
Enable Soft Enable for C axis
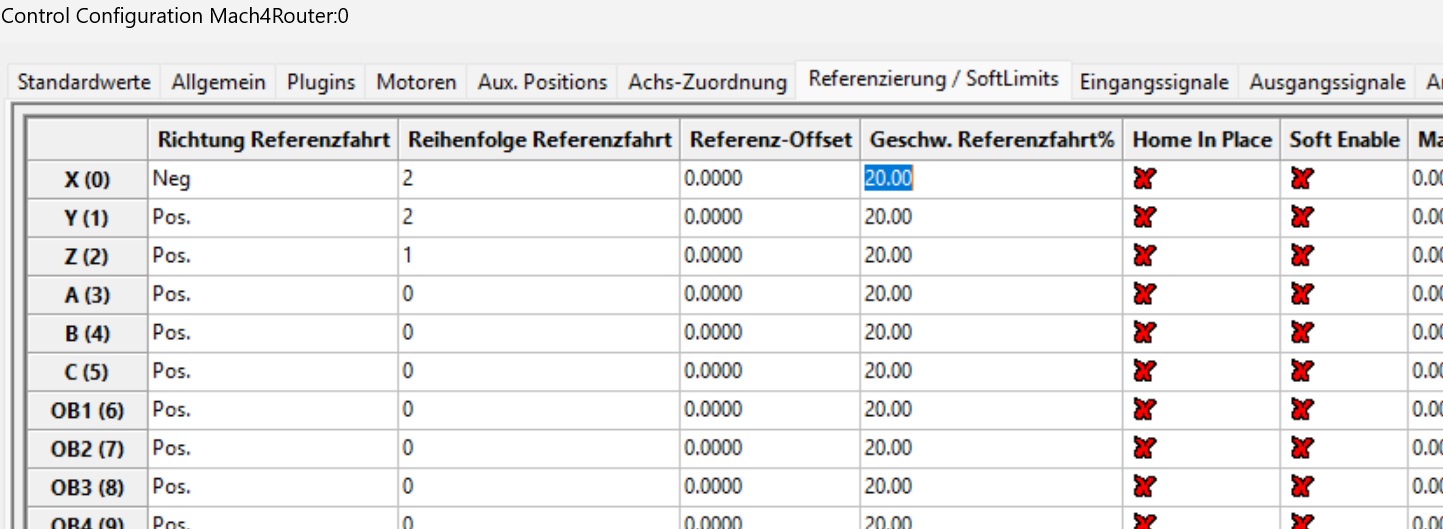click(x=1301, y=372)
